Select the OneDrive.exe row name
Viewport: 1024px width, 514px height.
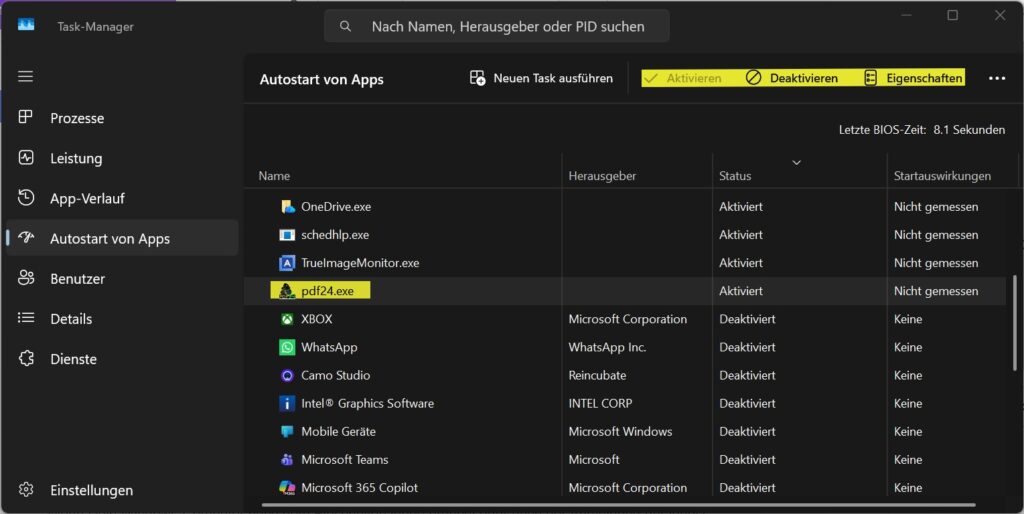(x=336, y=206)
